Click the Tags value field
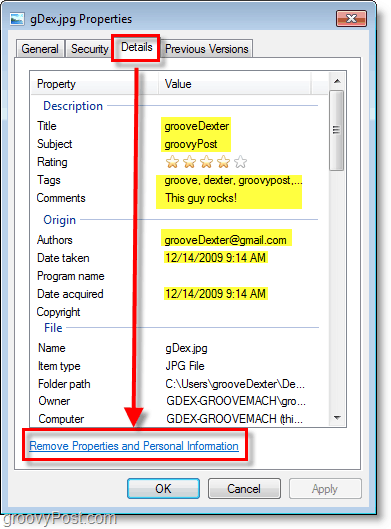 [233, 180]
